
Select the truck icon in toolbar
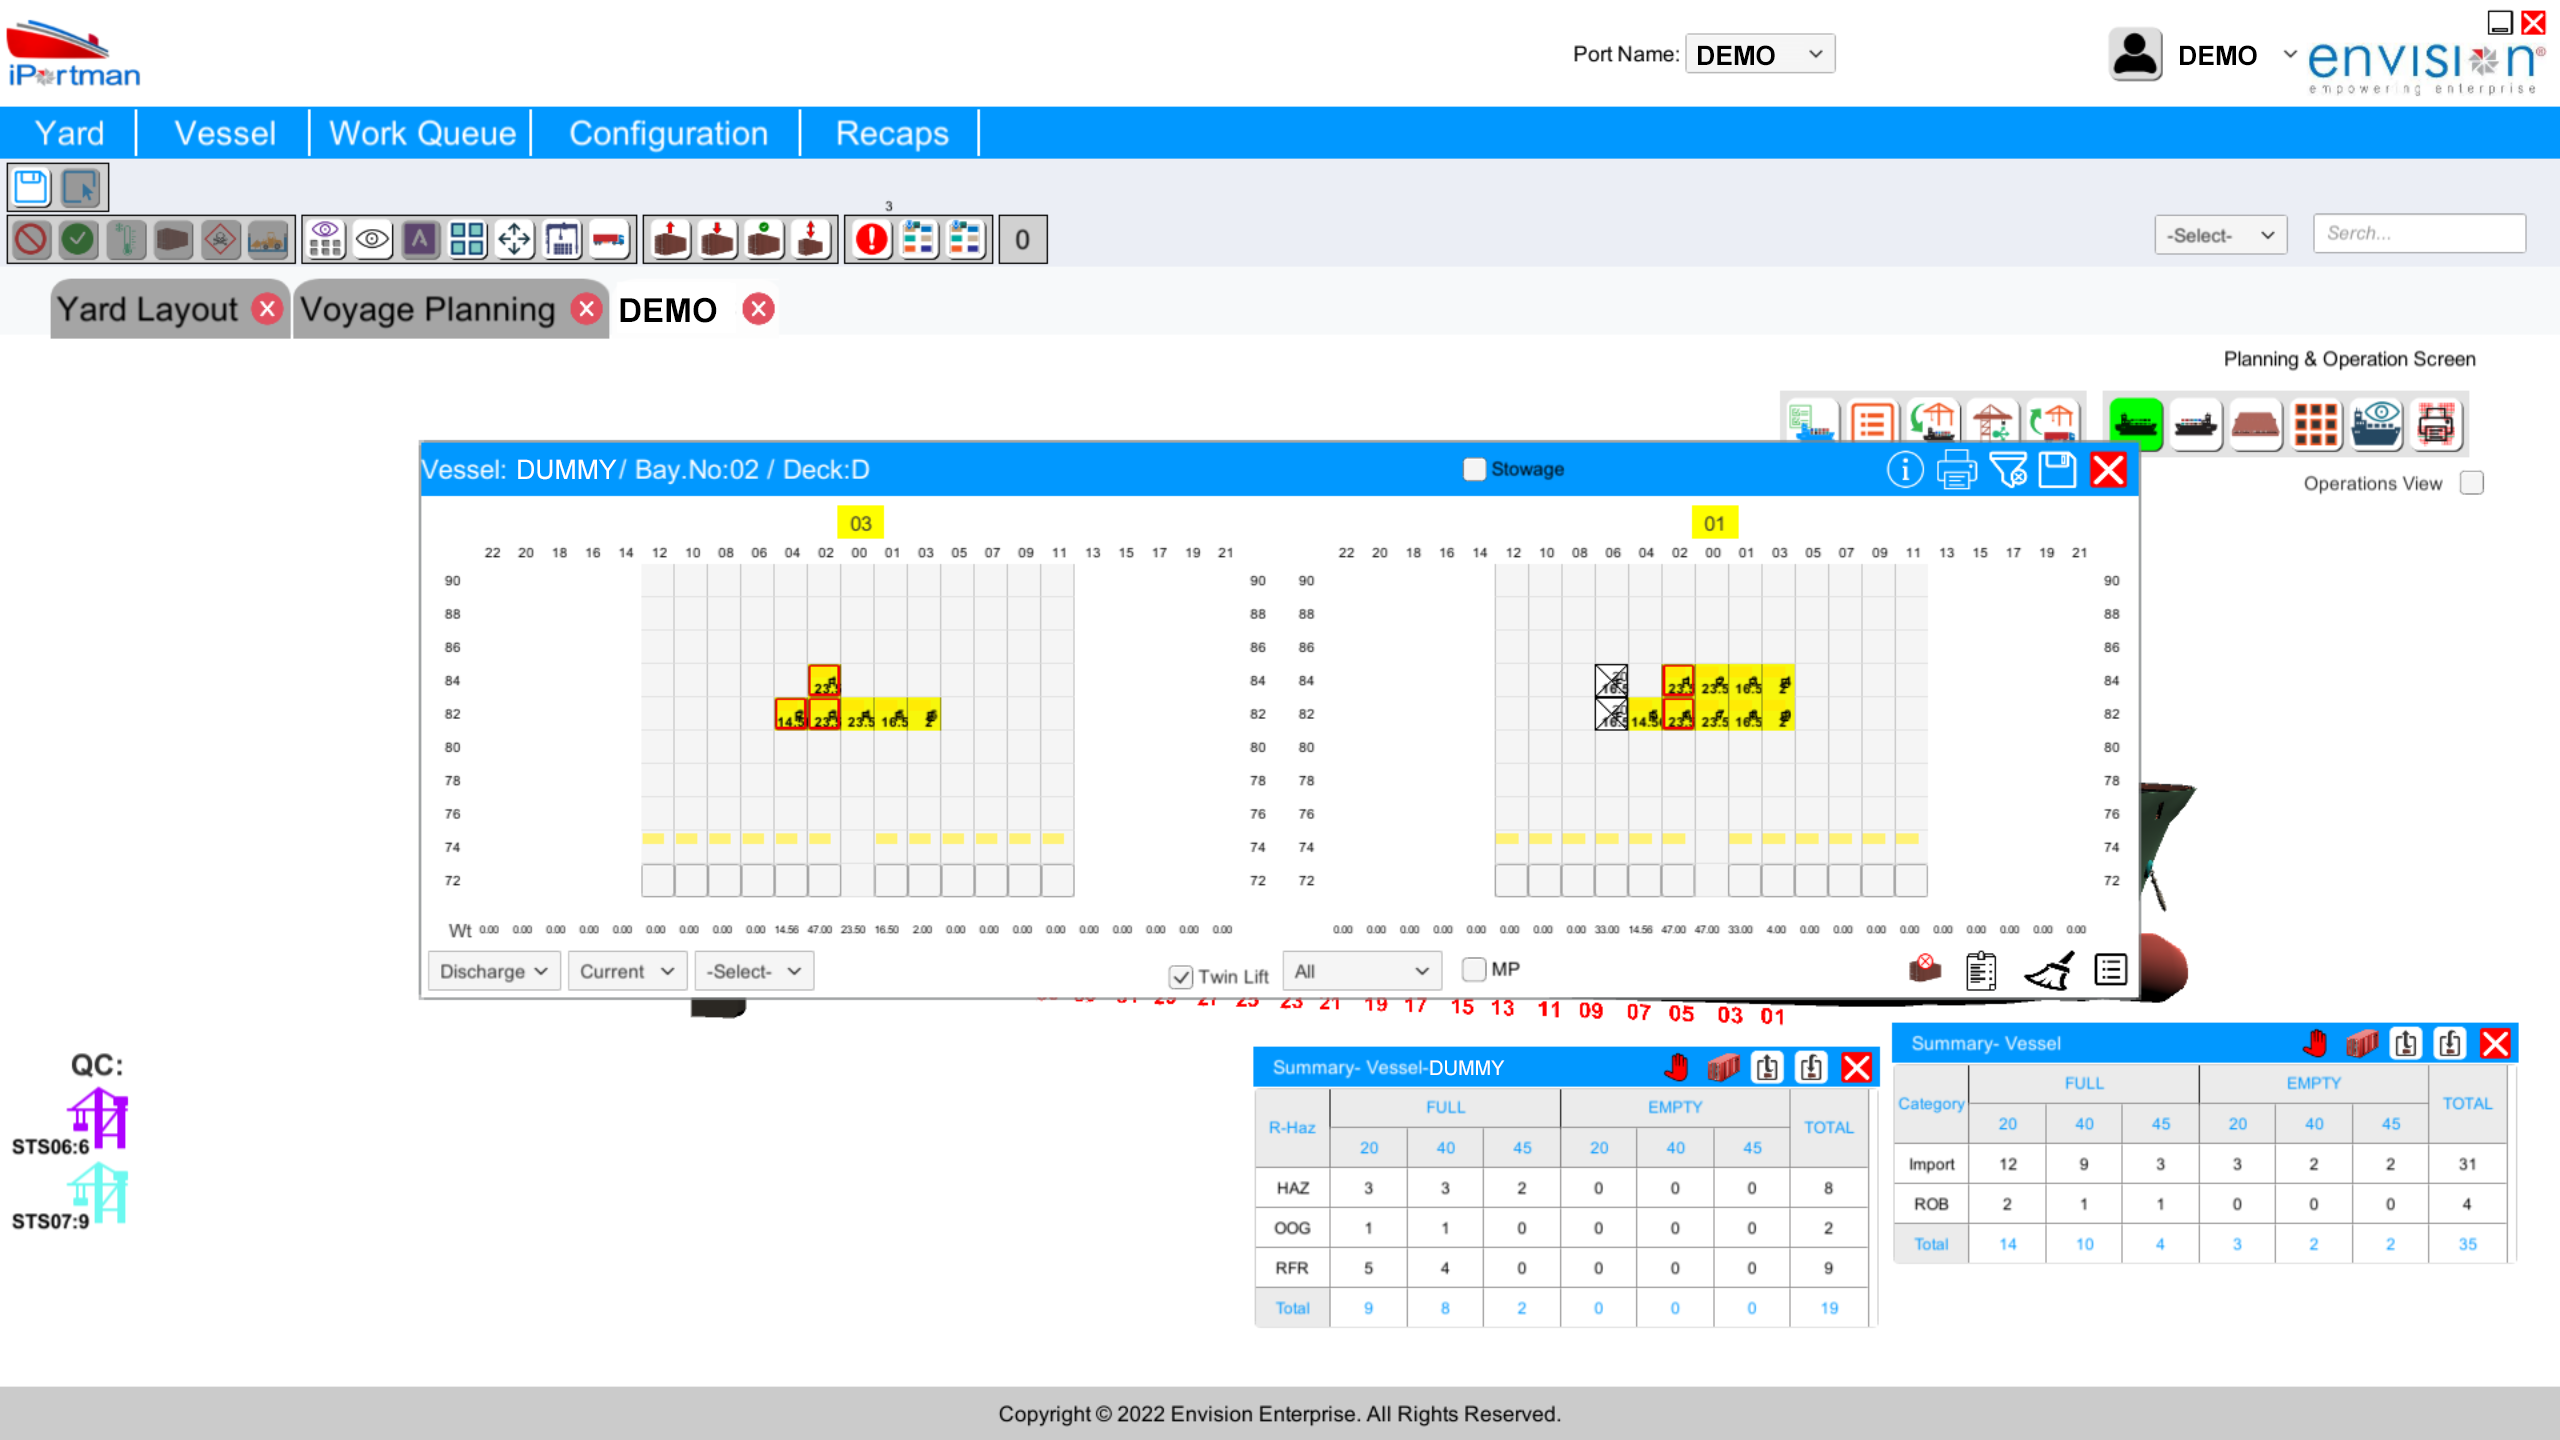click(x=609, y=240)
